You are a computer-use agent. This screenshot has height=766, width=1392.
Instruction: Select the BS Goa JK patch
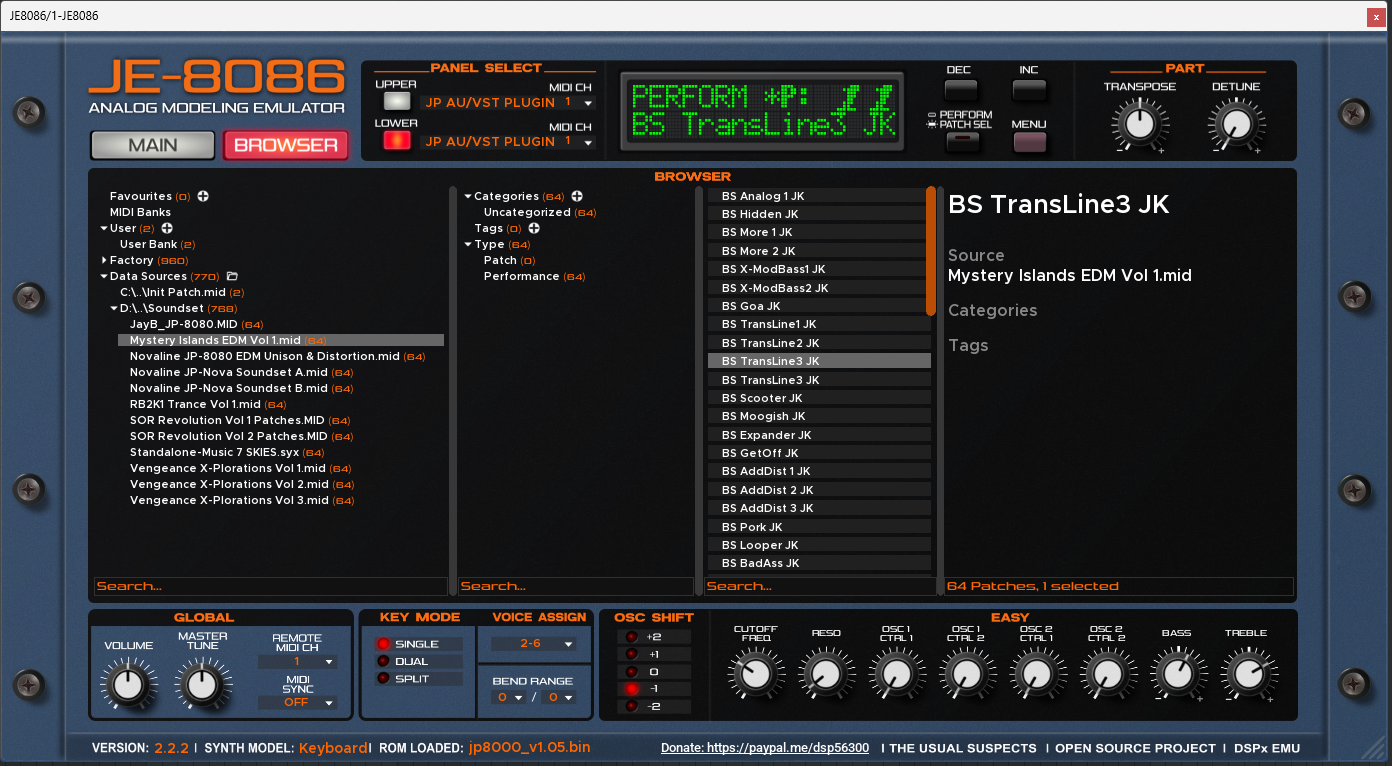tap(819, 306)
